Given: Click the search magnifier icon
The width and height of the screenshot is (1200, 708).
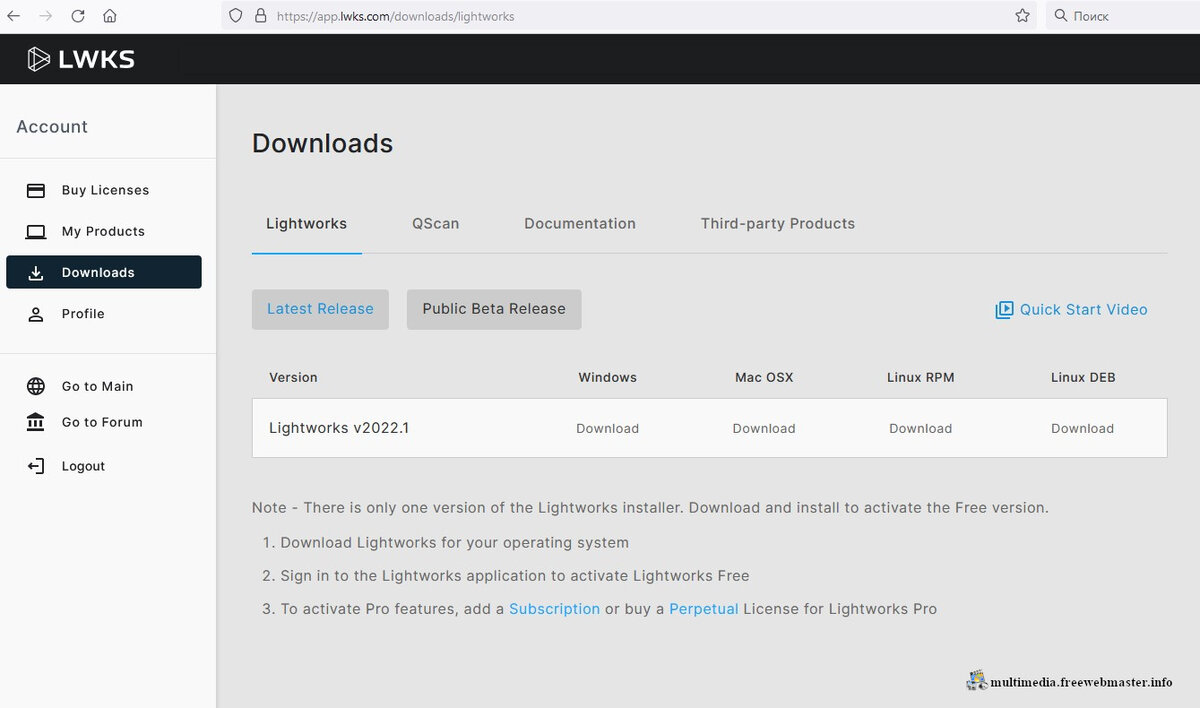Looking at the screenshot, I should 1061,16.
